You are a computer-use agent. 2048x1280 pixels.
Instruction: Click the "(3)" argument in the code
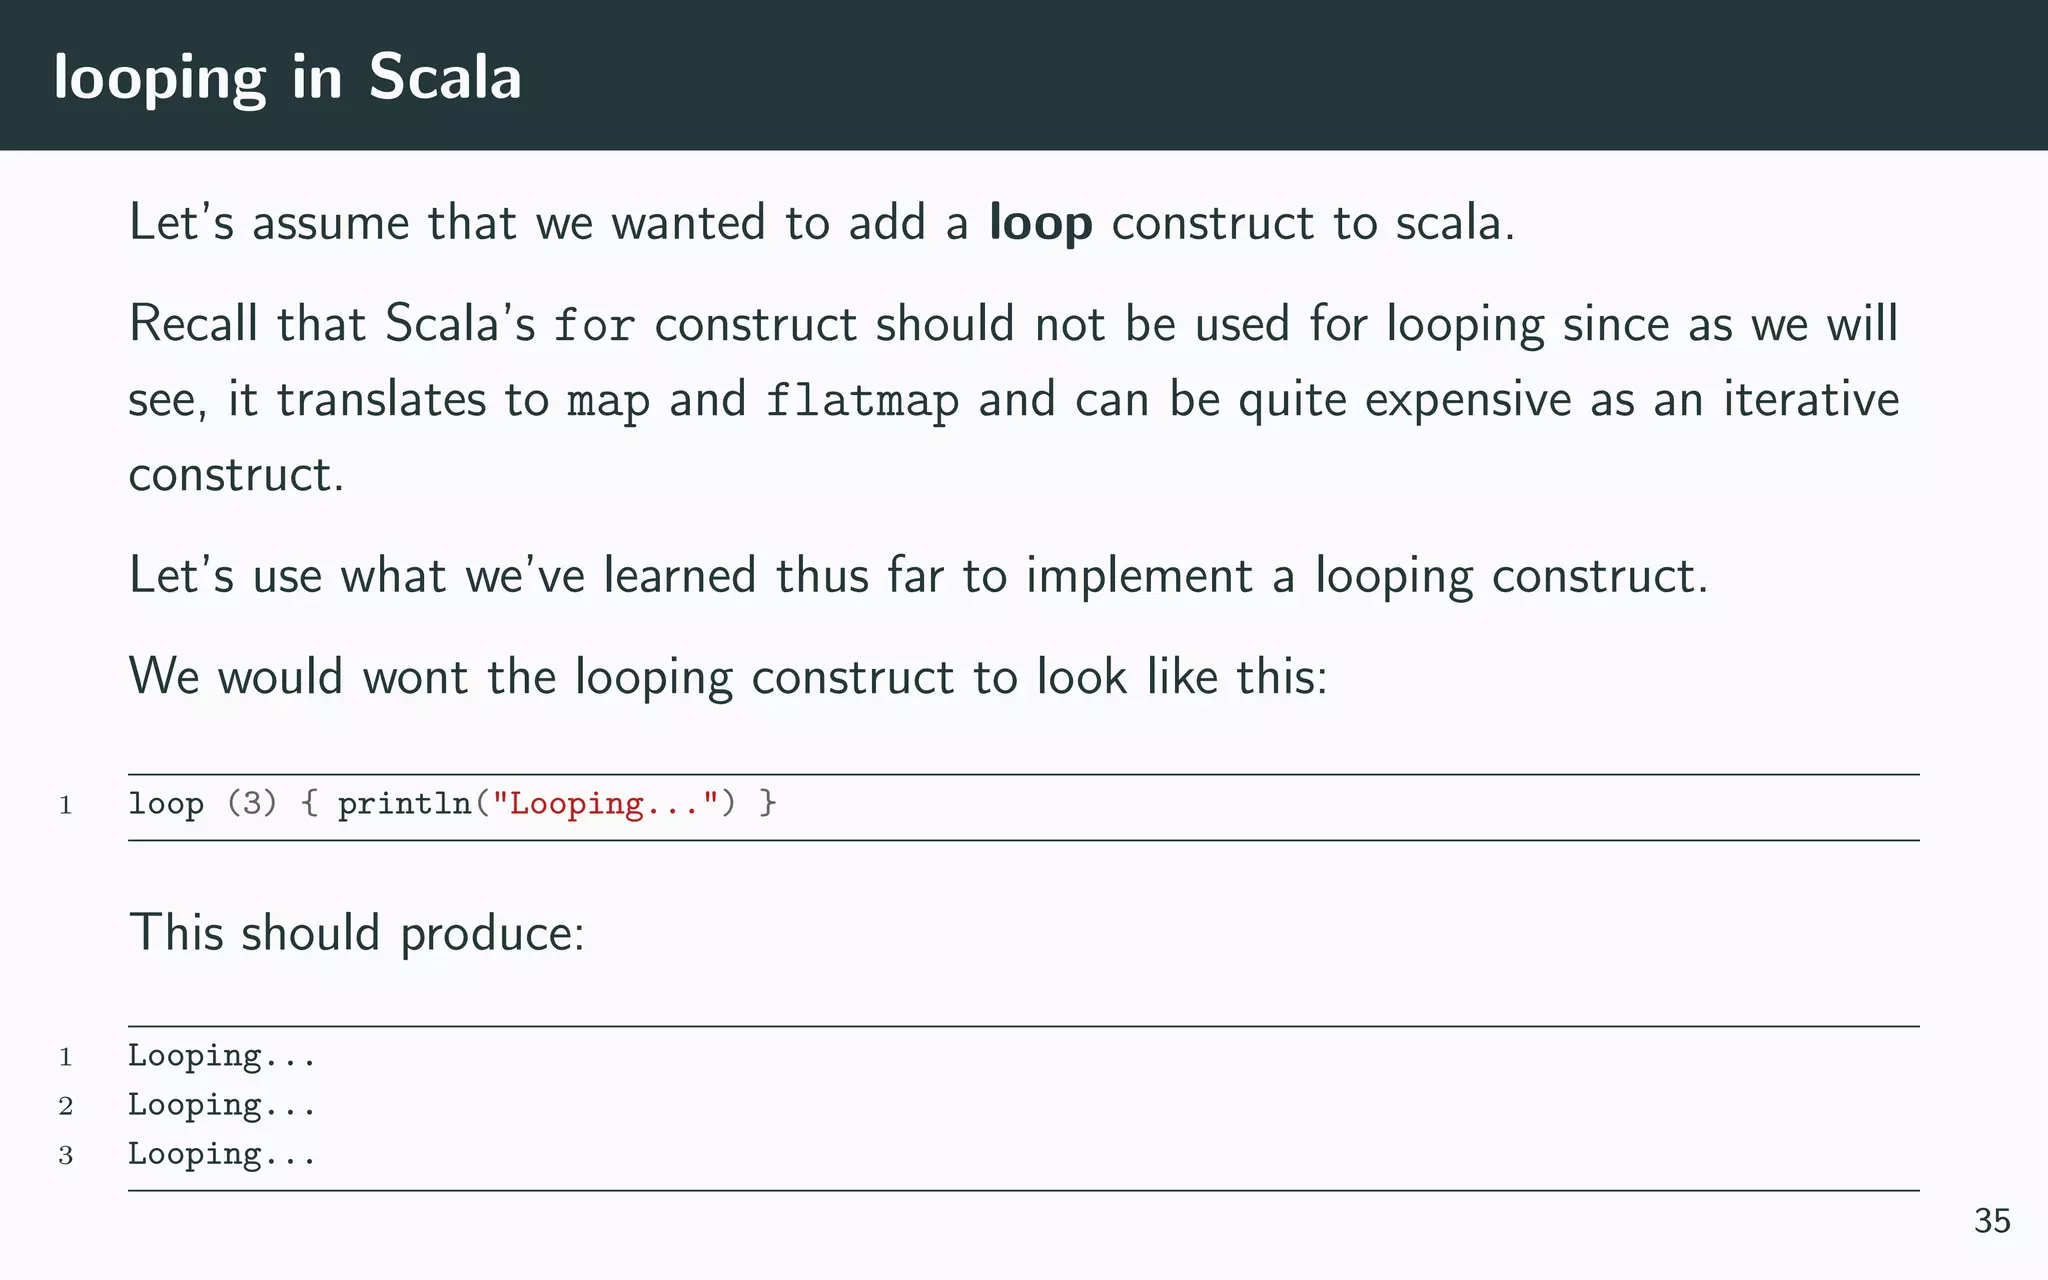coord(252,803)
